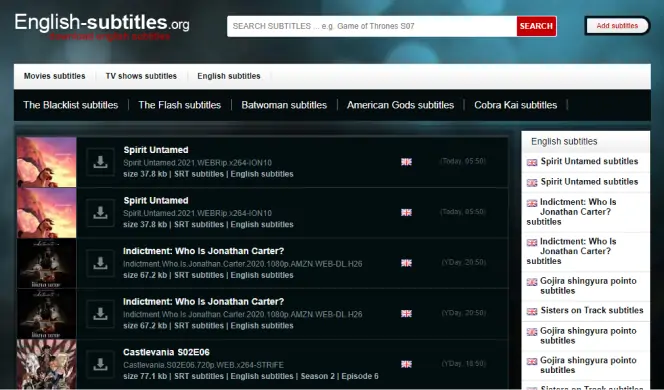Download first Spirit Untamed subtitle via icon
664x390 pixels.
pyautogui.click(x=100, y=162)
